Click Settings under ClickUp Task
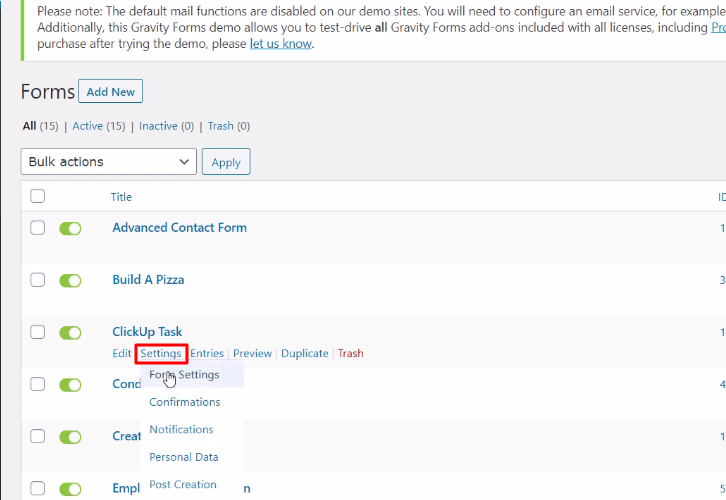 [x=161, y=353]
